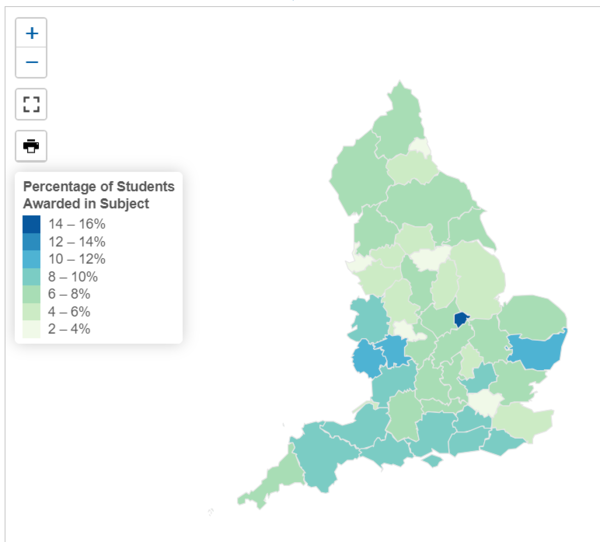Select the 4 – 6% legend swatch
Image resolution: width=600 pixels, height=542 pixels.
click(31, 312)
